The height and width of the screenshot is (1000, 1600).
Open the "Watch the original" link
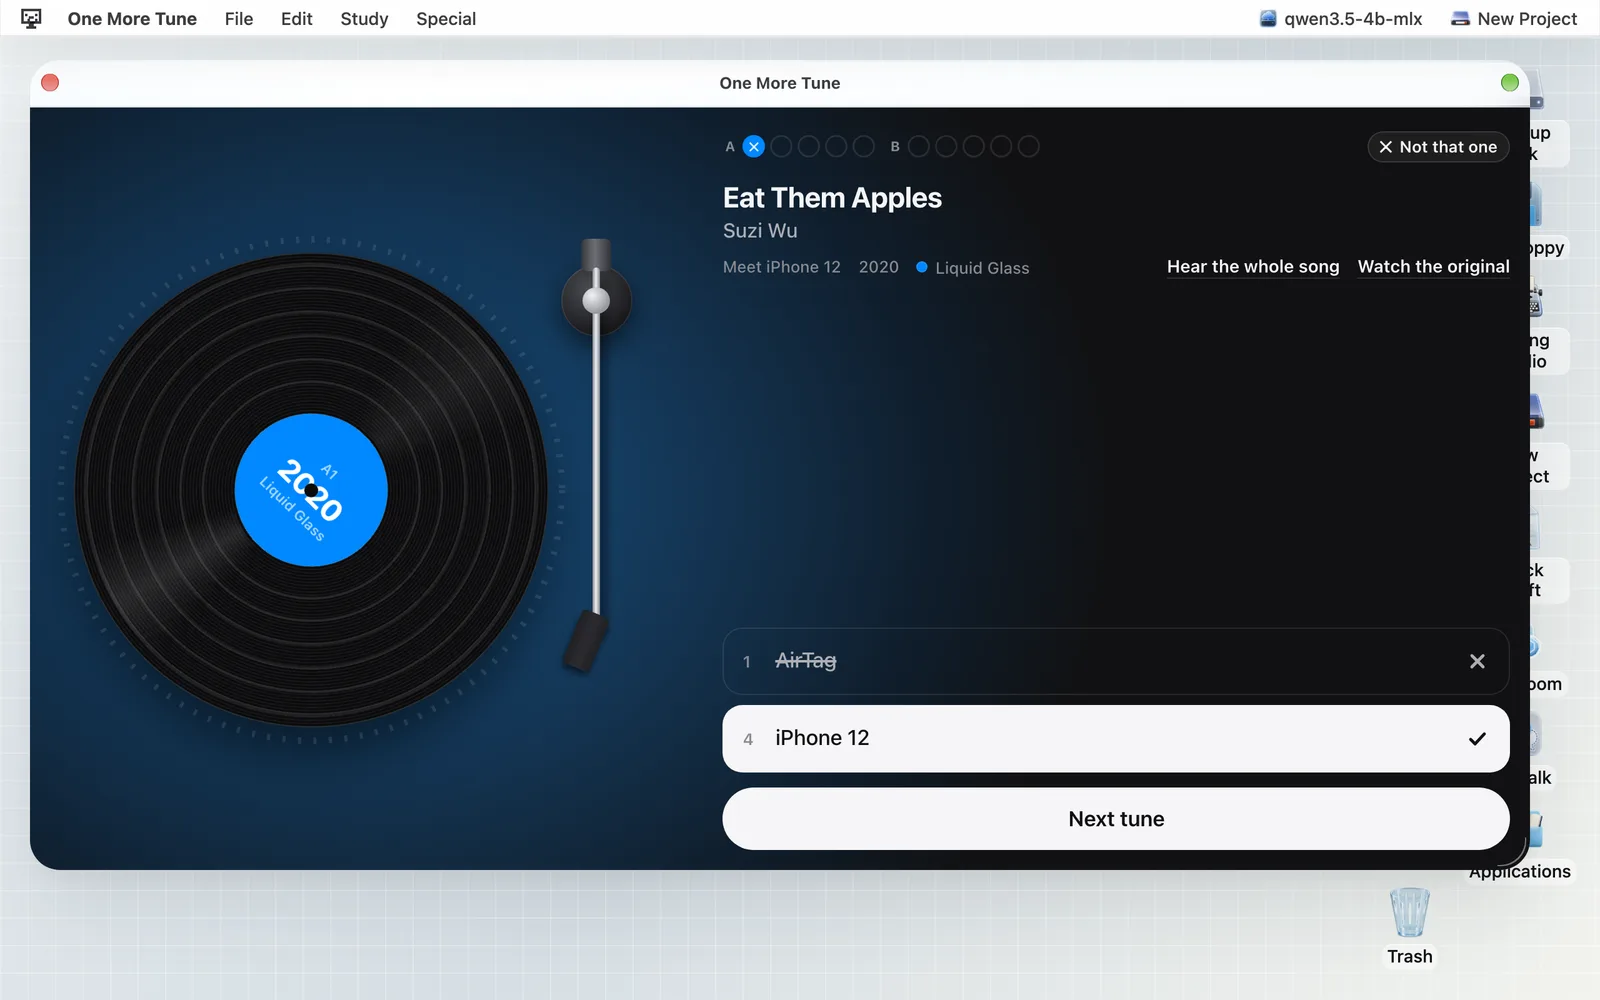click(x=1434, y=267)
